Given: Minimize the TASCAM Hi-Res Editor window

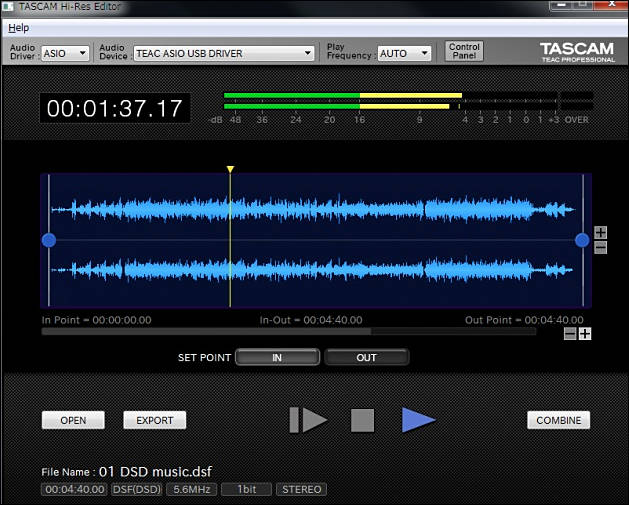Looking at the screenshot, I should [562, 5].
